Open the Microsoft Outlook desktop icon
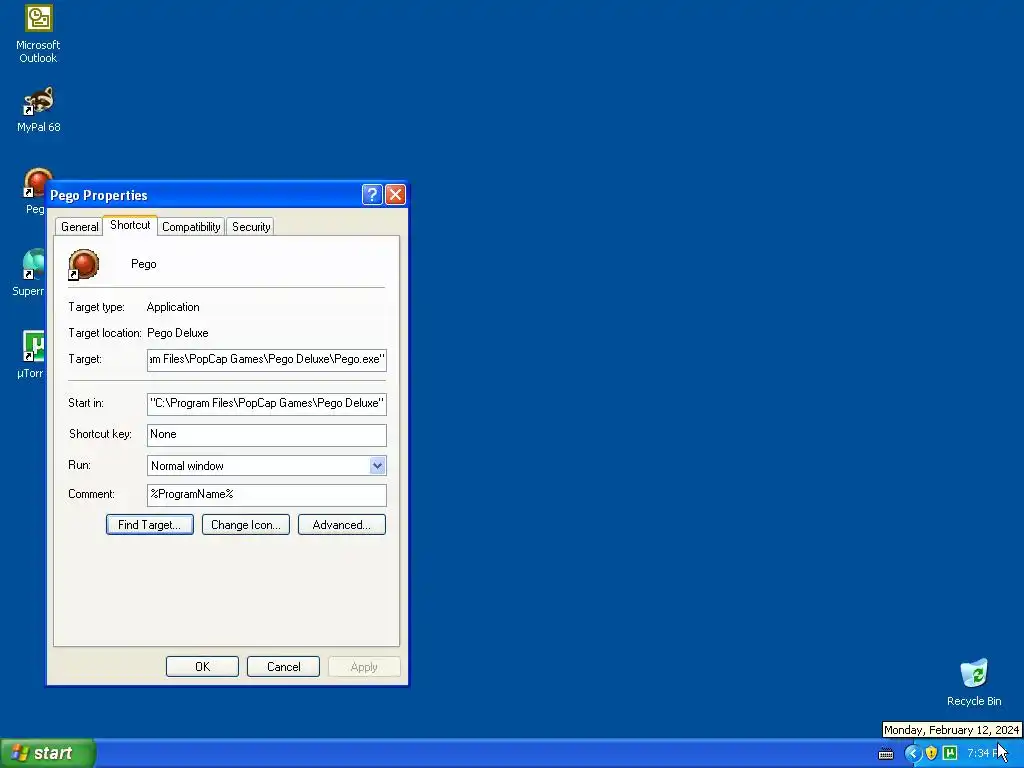The image size is (1024, 768). coord(38,34)
